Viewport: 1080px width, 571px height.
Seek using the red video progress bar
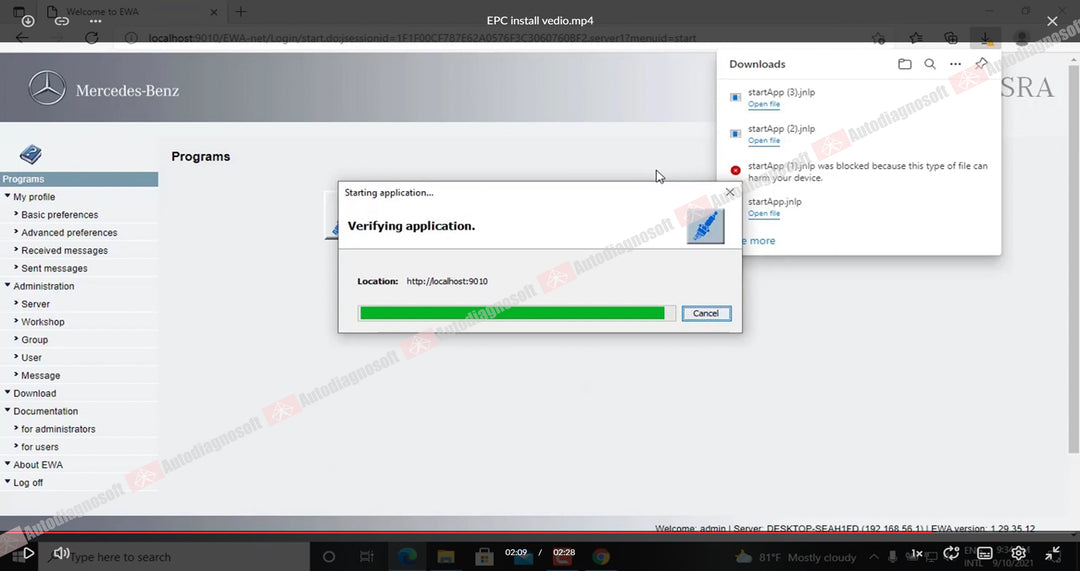coord(540,532)
